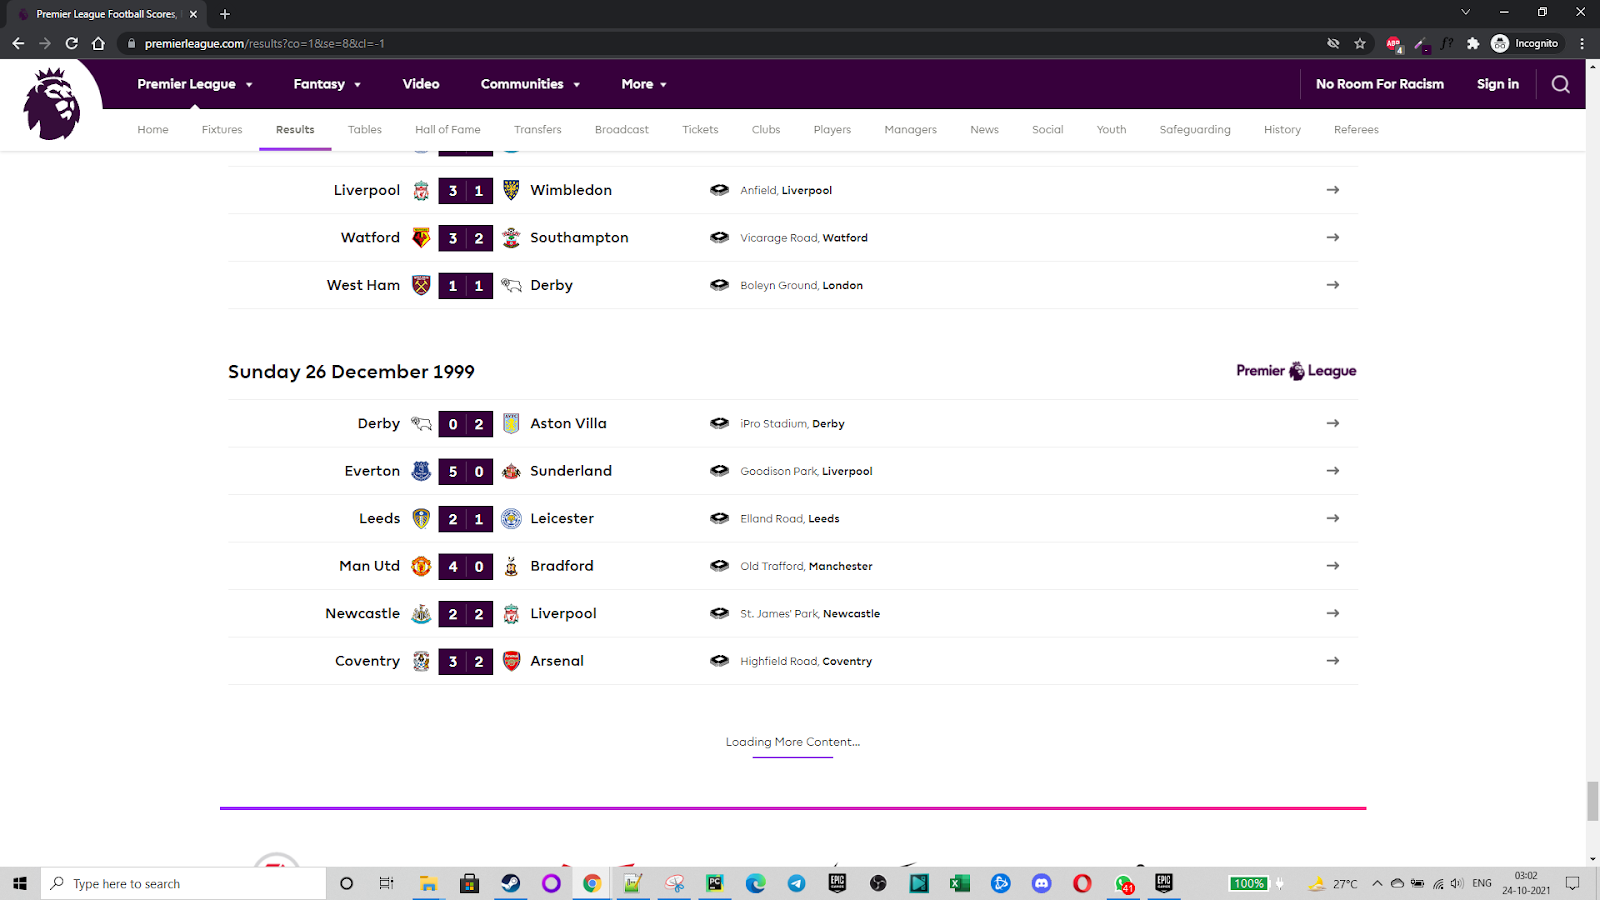Go to the Transfers tab
Viewport: 1600px width, 900px height.
pos(538,130)
